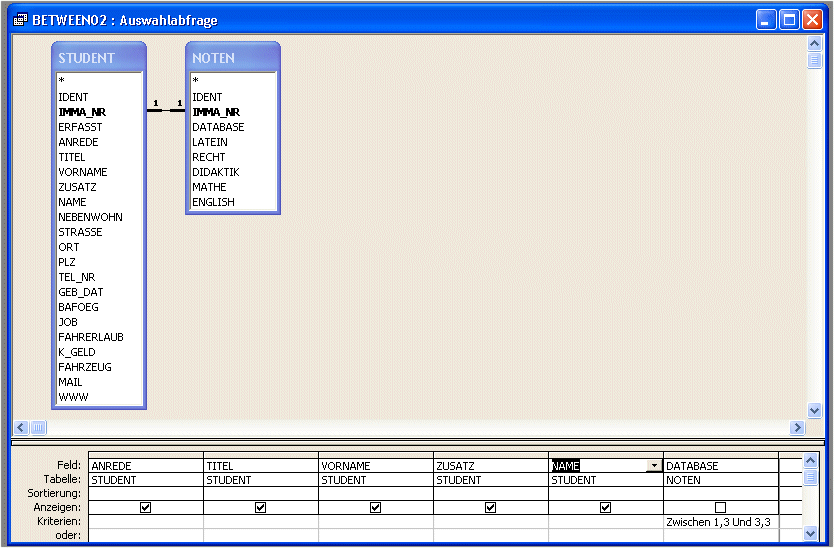Select MATHE field in NOTEN table
Viewport: 834px width, 548px height.
coord(210,187)
